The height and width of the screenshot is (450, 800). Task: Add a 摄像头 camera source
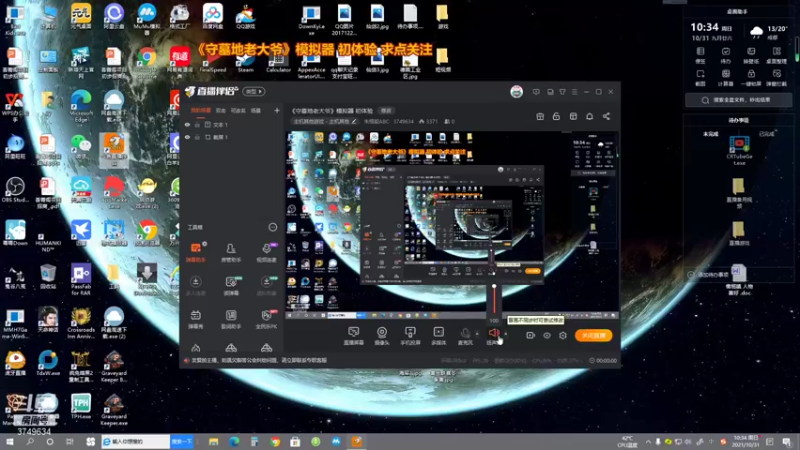[382, 336]
